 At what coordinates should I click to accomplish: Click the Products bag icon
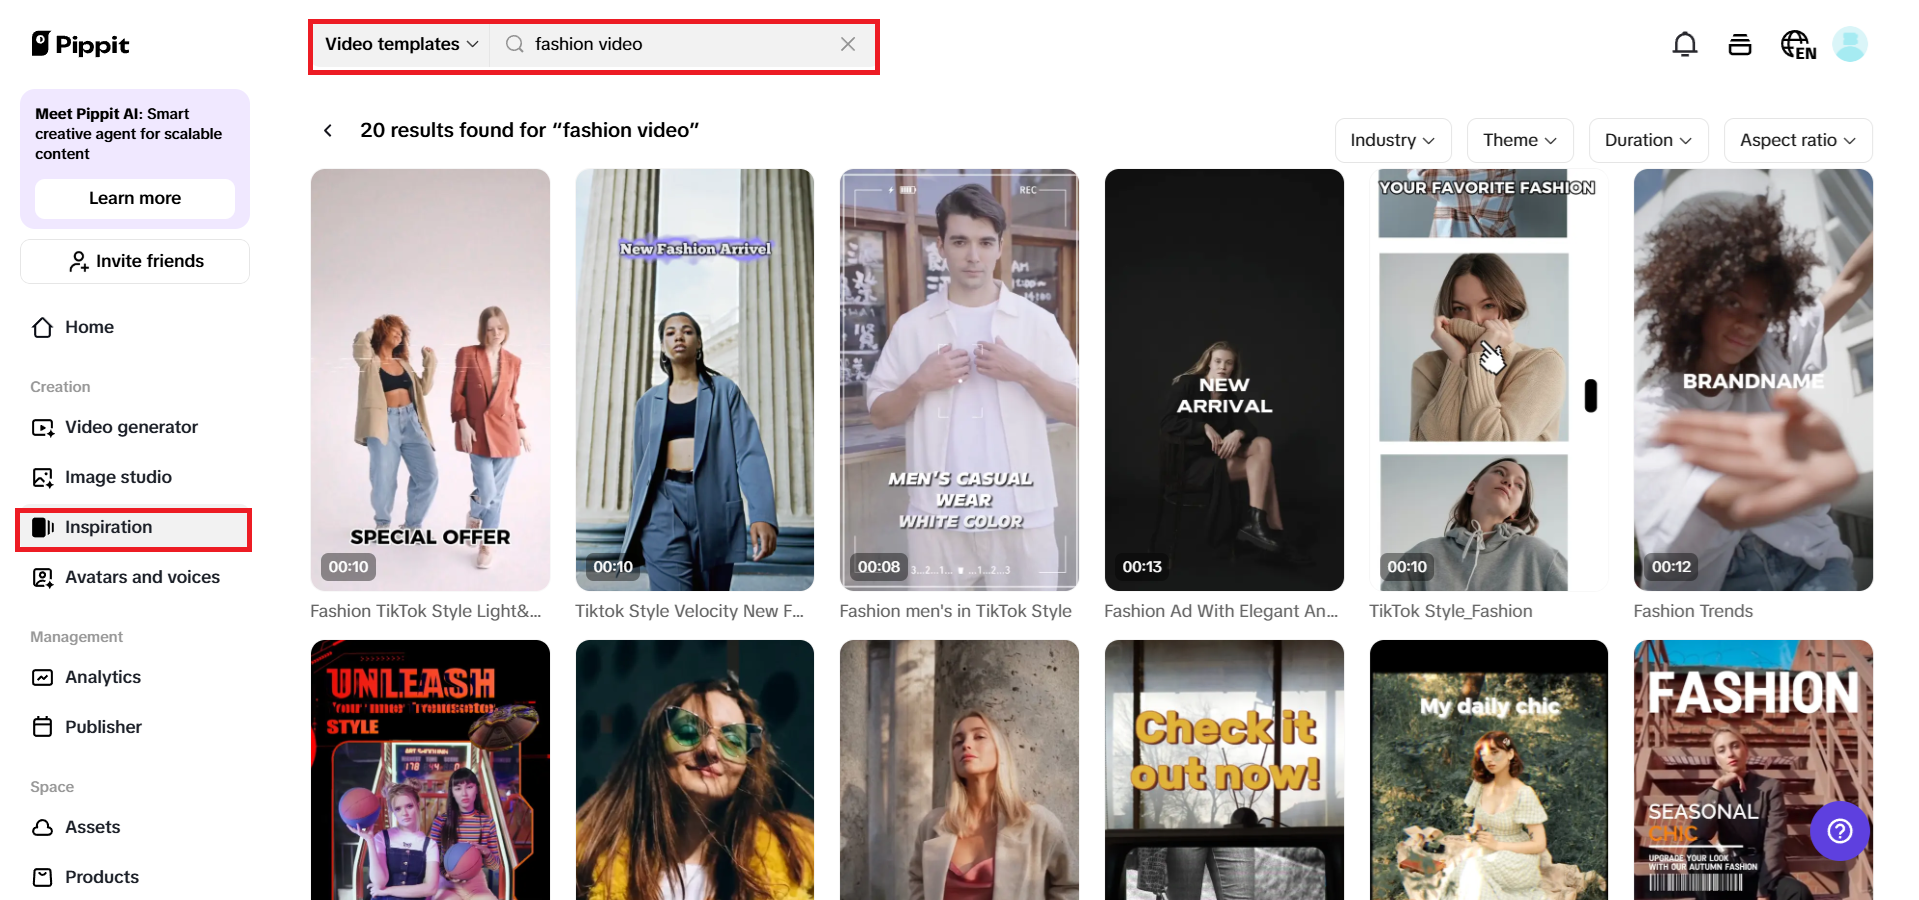42,877
